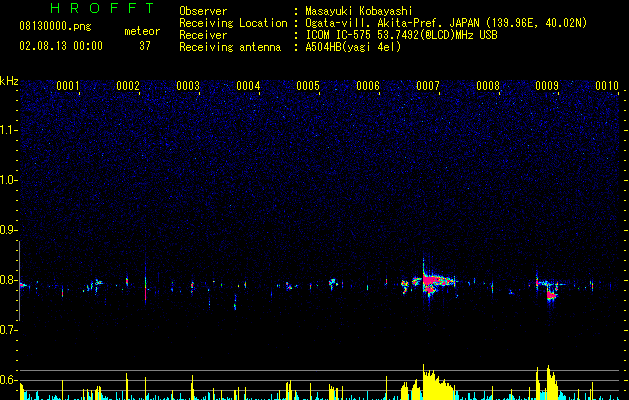
Task: Select the file name 08130000.png
Action: [x=55, y=27]
